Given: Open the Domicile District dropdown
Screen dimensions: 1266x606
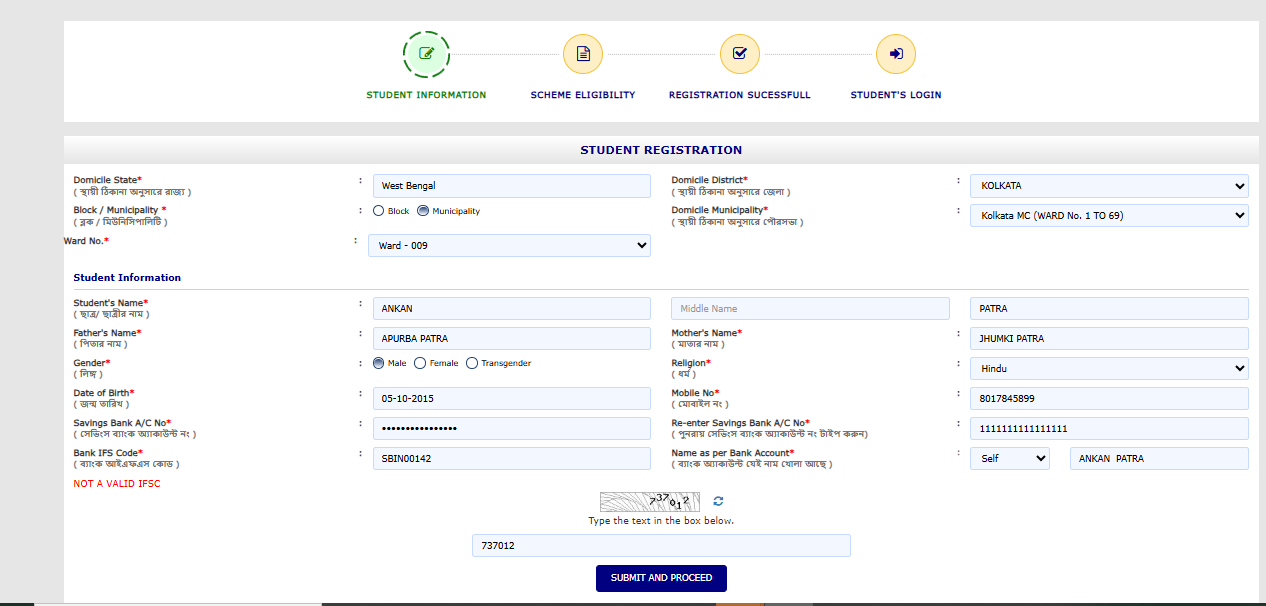Looking at the screenshot, I should 1109,186.
